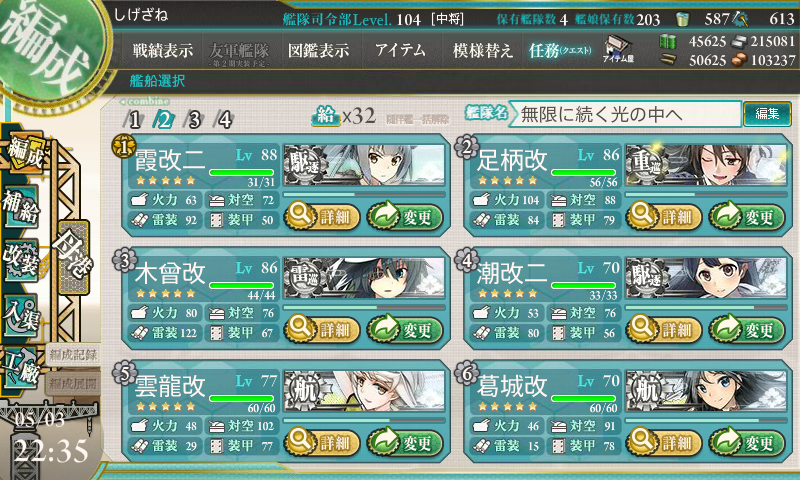Switch to fleet number 3

194,120
